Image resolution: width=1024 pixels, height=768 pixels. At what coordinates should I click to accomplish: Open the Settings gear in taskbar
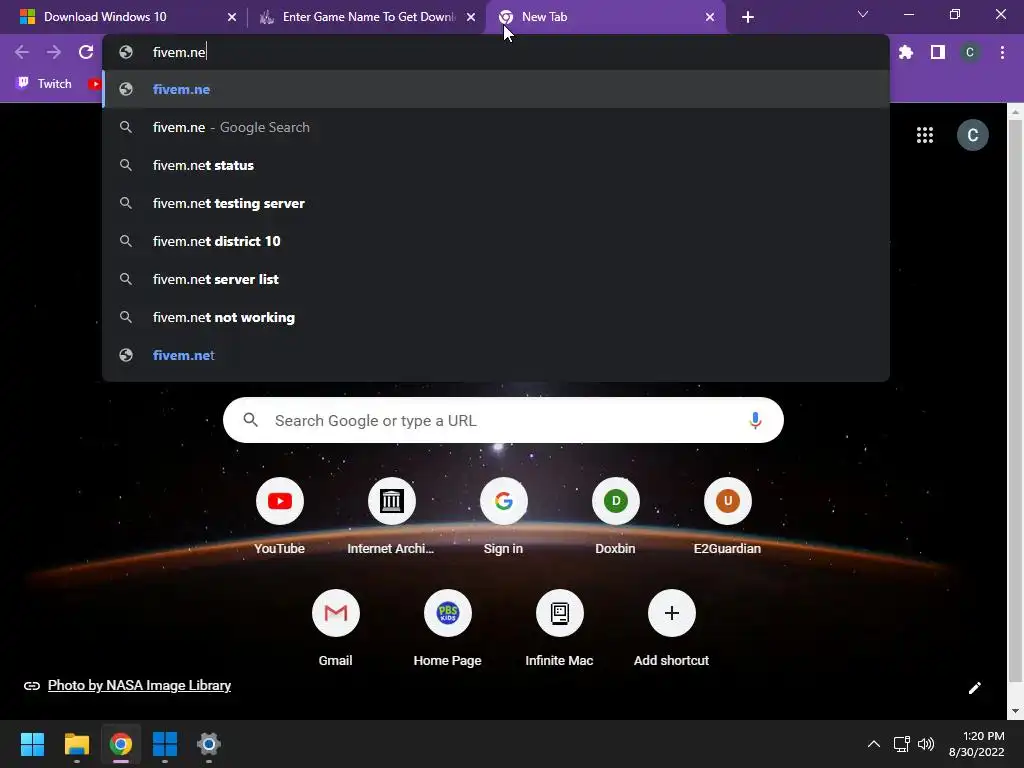[x=209, y=744]
